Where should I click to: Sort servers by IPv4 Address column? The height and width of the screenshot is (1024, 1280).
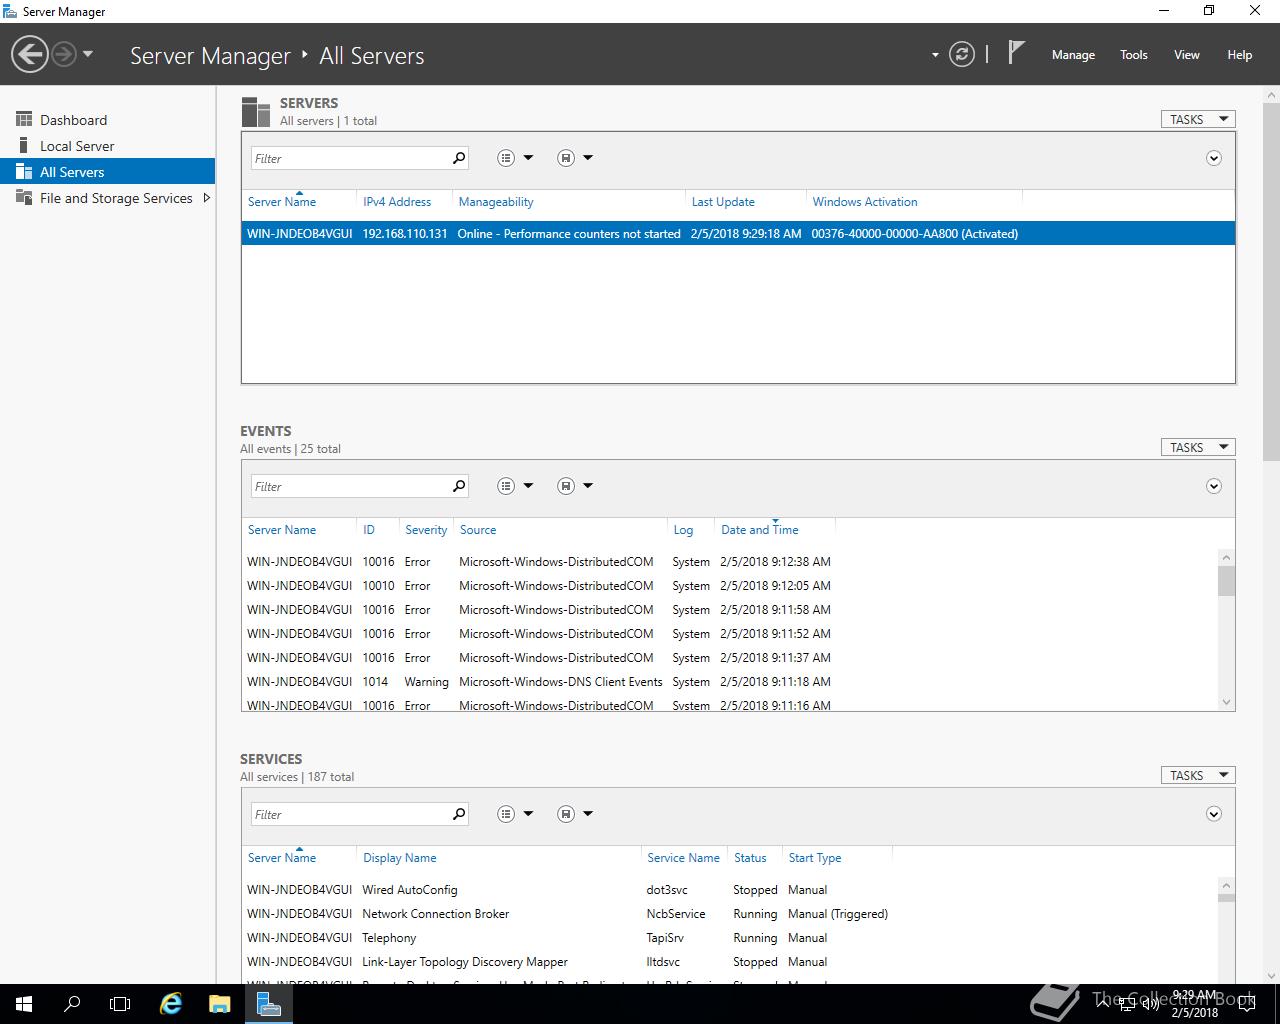click(x=397, y=202)
